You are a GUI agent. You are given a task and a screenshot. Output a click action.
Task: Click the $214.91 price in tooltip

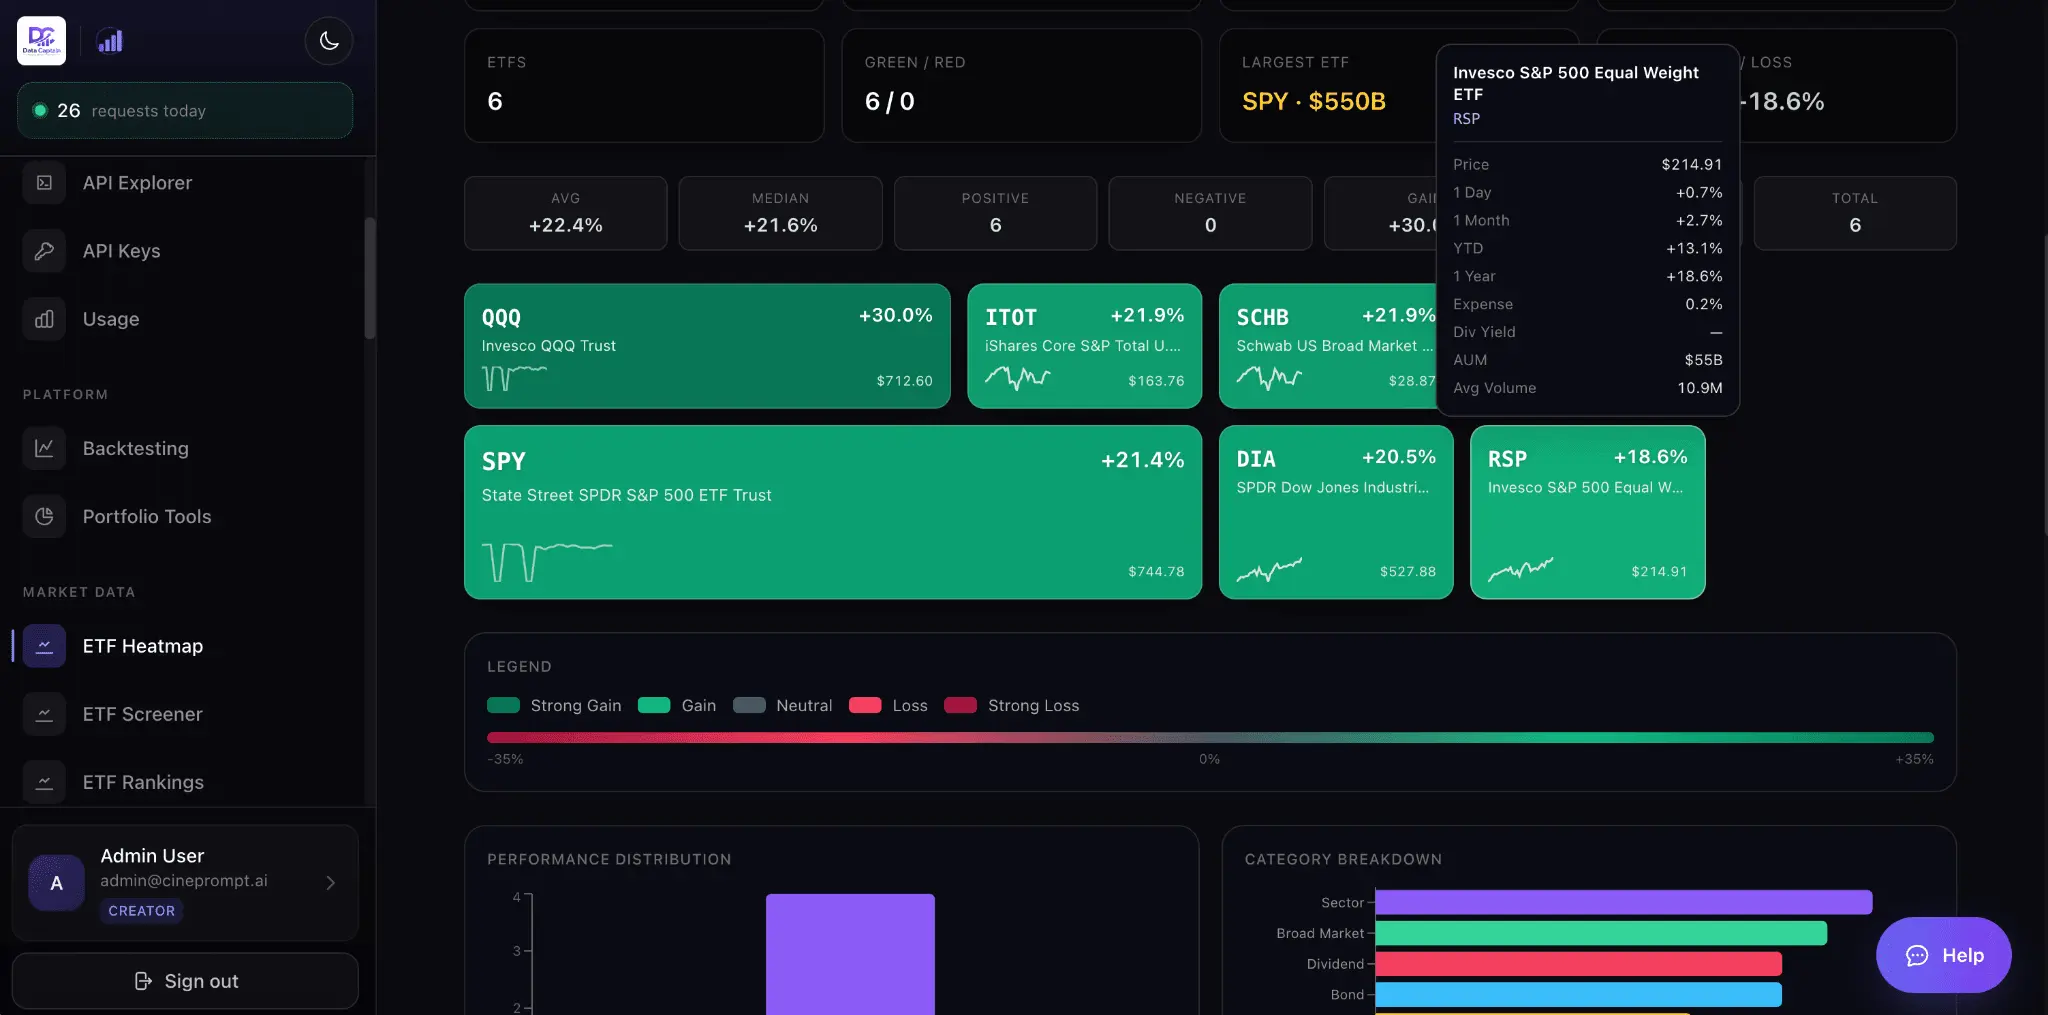pyautogui.click(x=1692, y=164)
